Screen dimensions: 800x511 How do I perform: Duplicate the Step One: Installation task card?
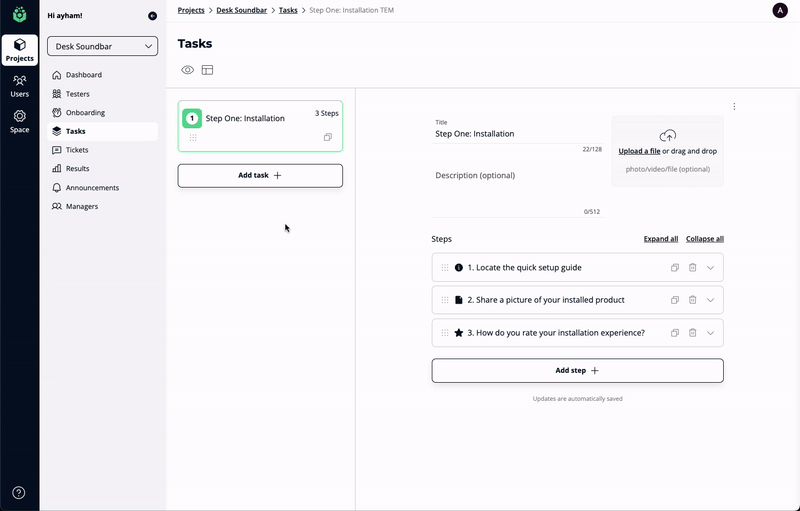(x=328, y=137)
